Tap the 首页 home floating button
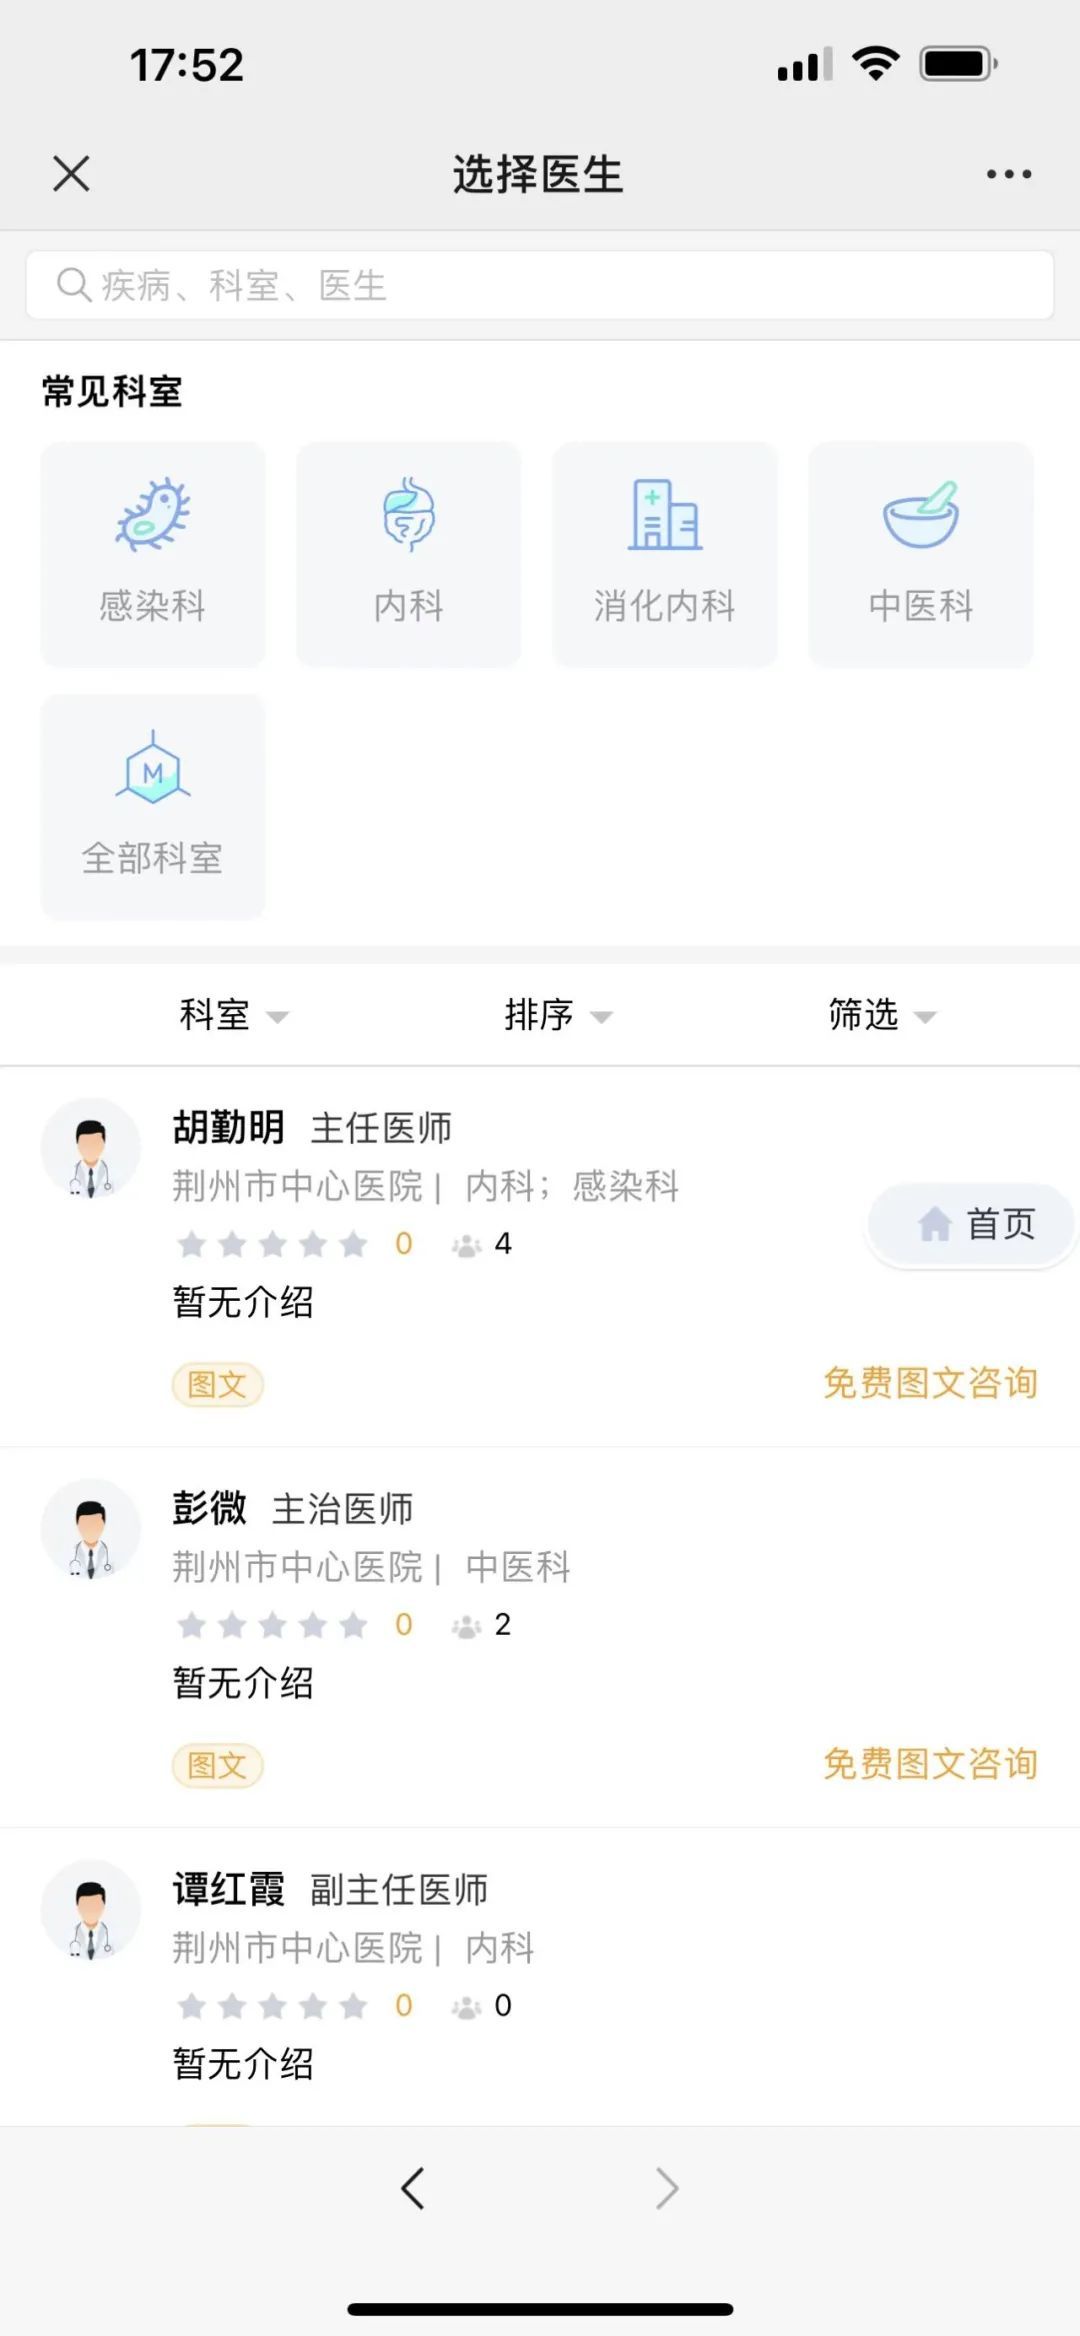The height and width of the screenshot is (2336, 1080). tap(975, 1224)
